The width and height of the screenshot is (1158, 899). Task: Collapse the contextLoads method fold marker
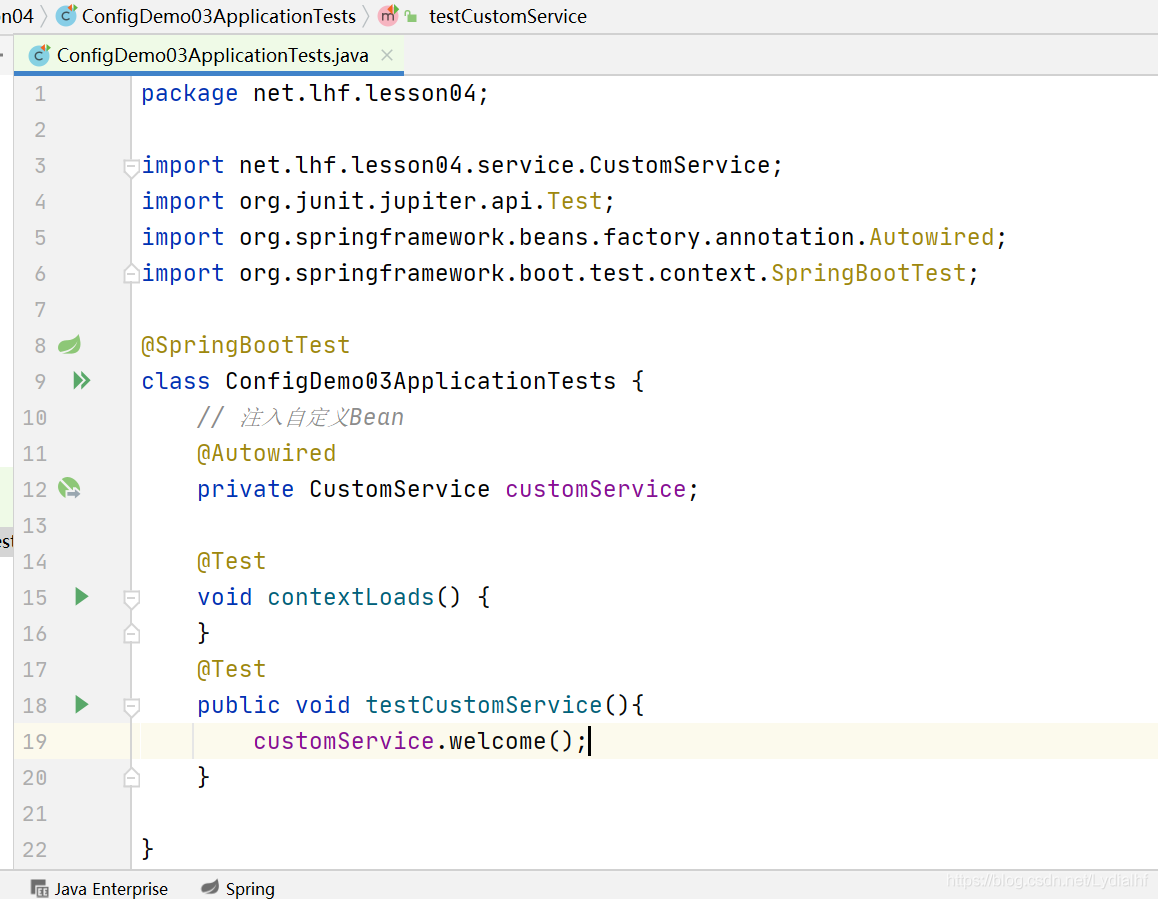click(131, 598)
